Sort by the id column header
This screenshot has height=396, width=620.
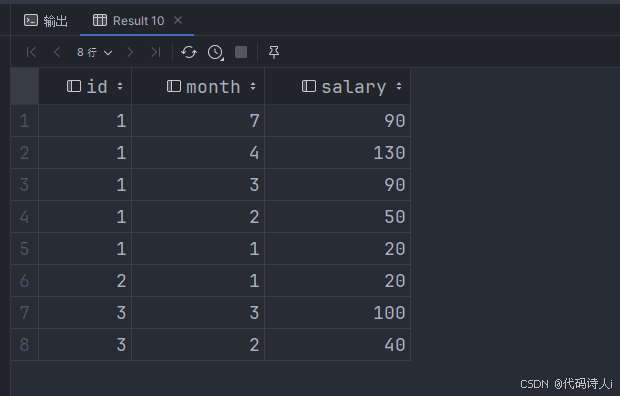(x=85, y=86)
